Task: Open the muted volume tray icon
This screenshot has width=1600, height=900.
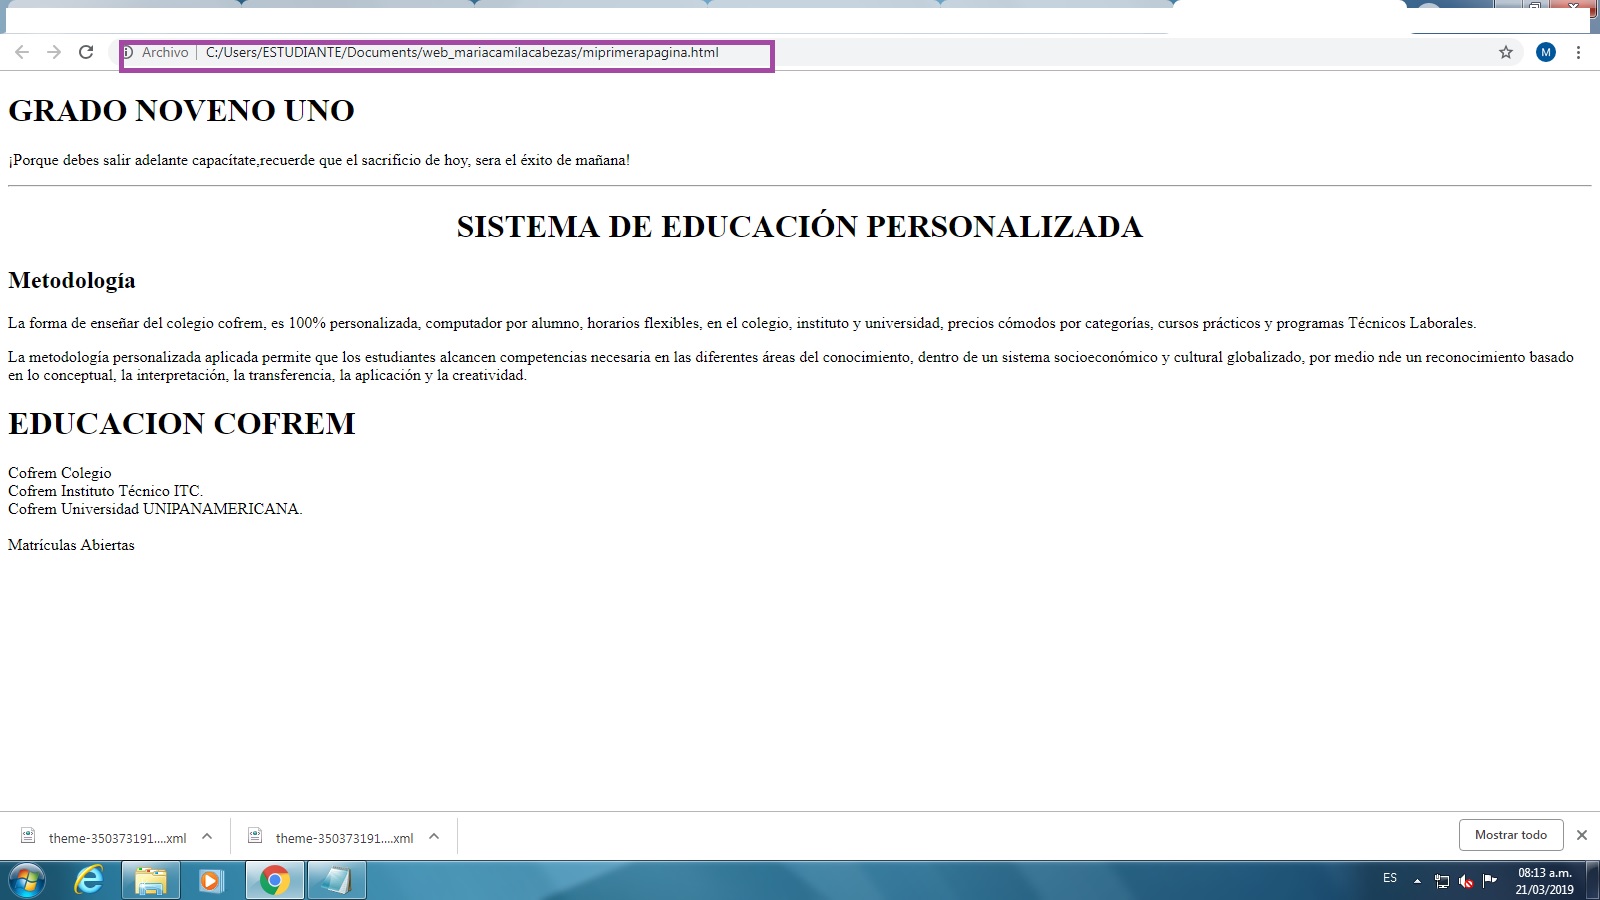Action: coord(1466,881)
